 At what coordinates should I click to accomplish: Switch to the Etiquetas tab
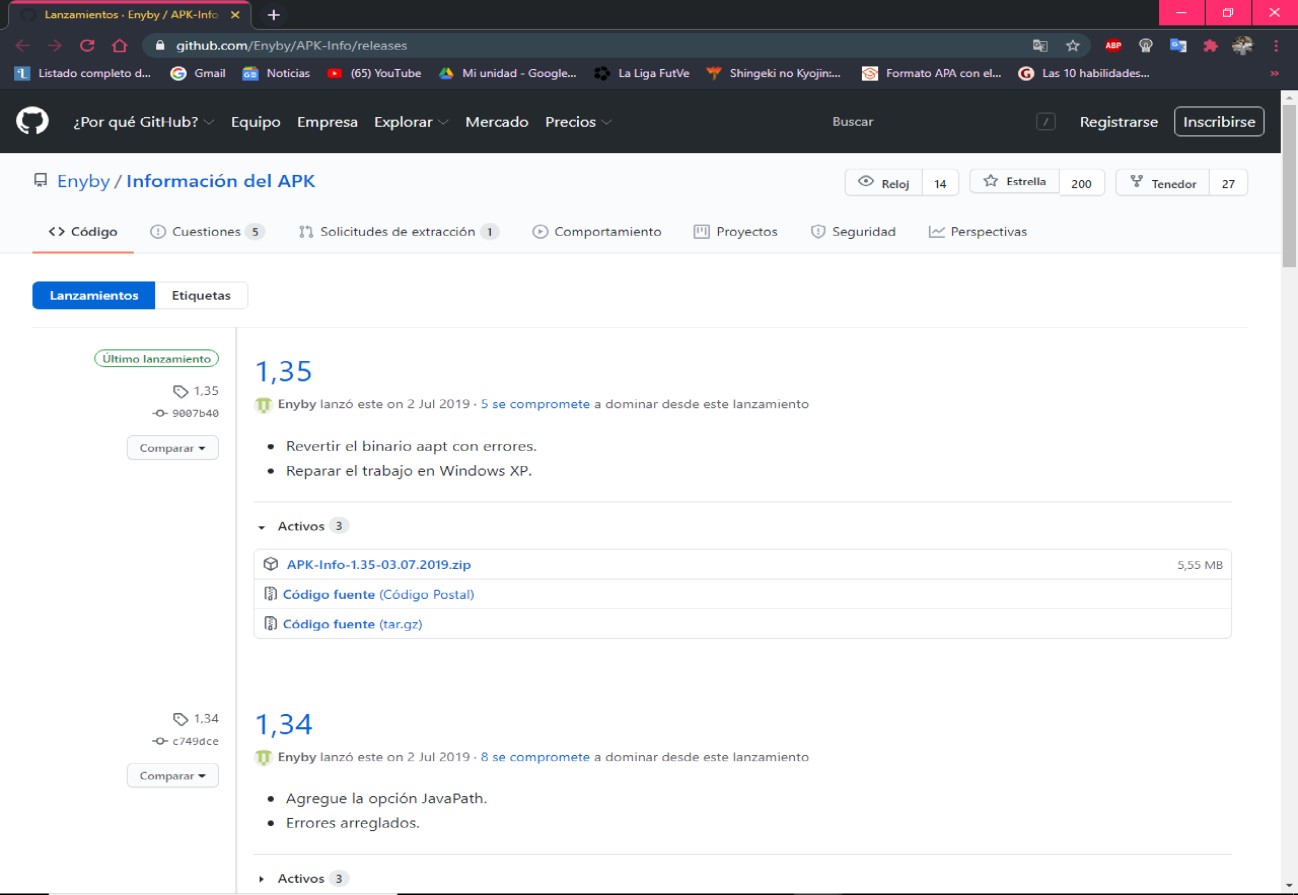201,294
